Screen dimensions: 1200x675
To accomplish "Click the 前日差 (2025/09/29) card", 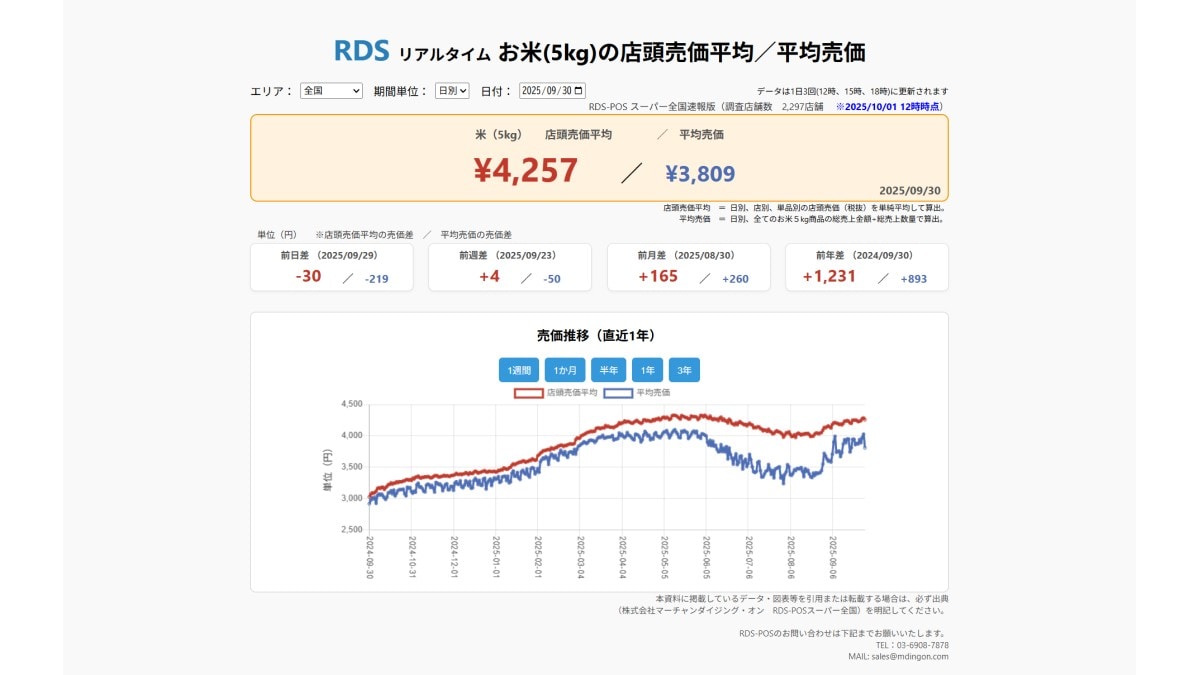I will [331, 267].
